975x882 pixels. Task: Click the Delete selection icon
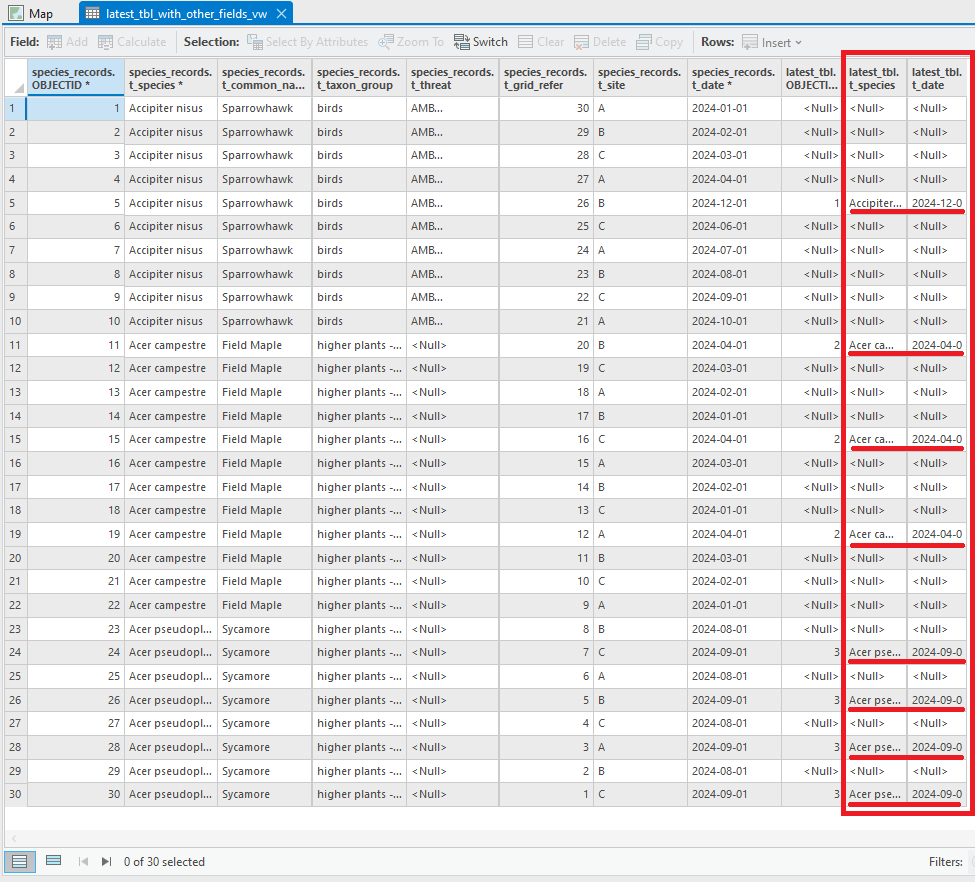pos(581,42)
